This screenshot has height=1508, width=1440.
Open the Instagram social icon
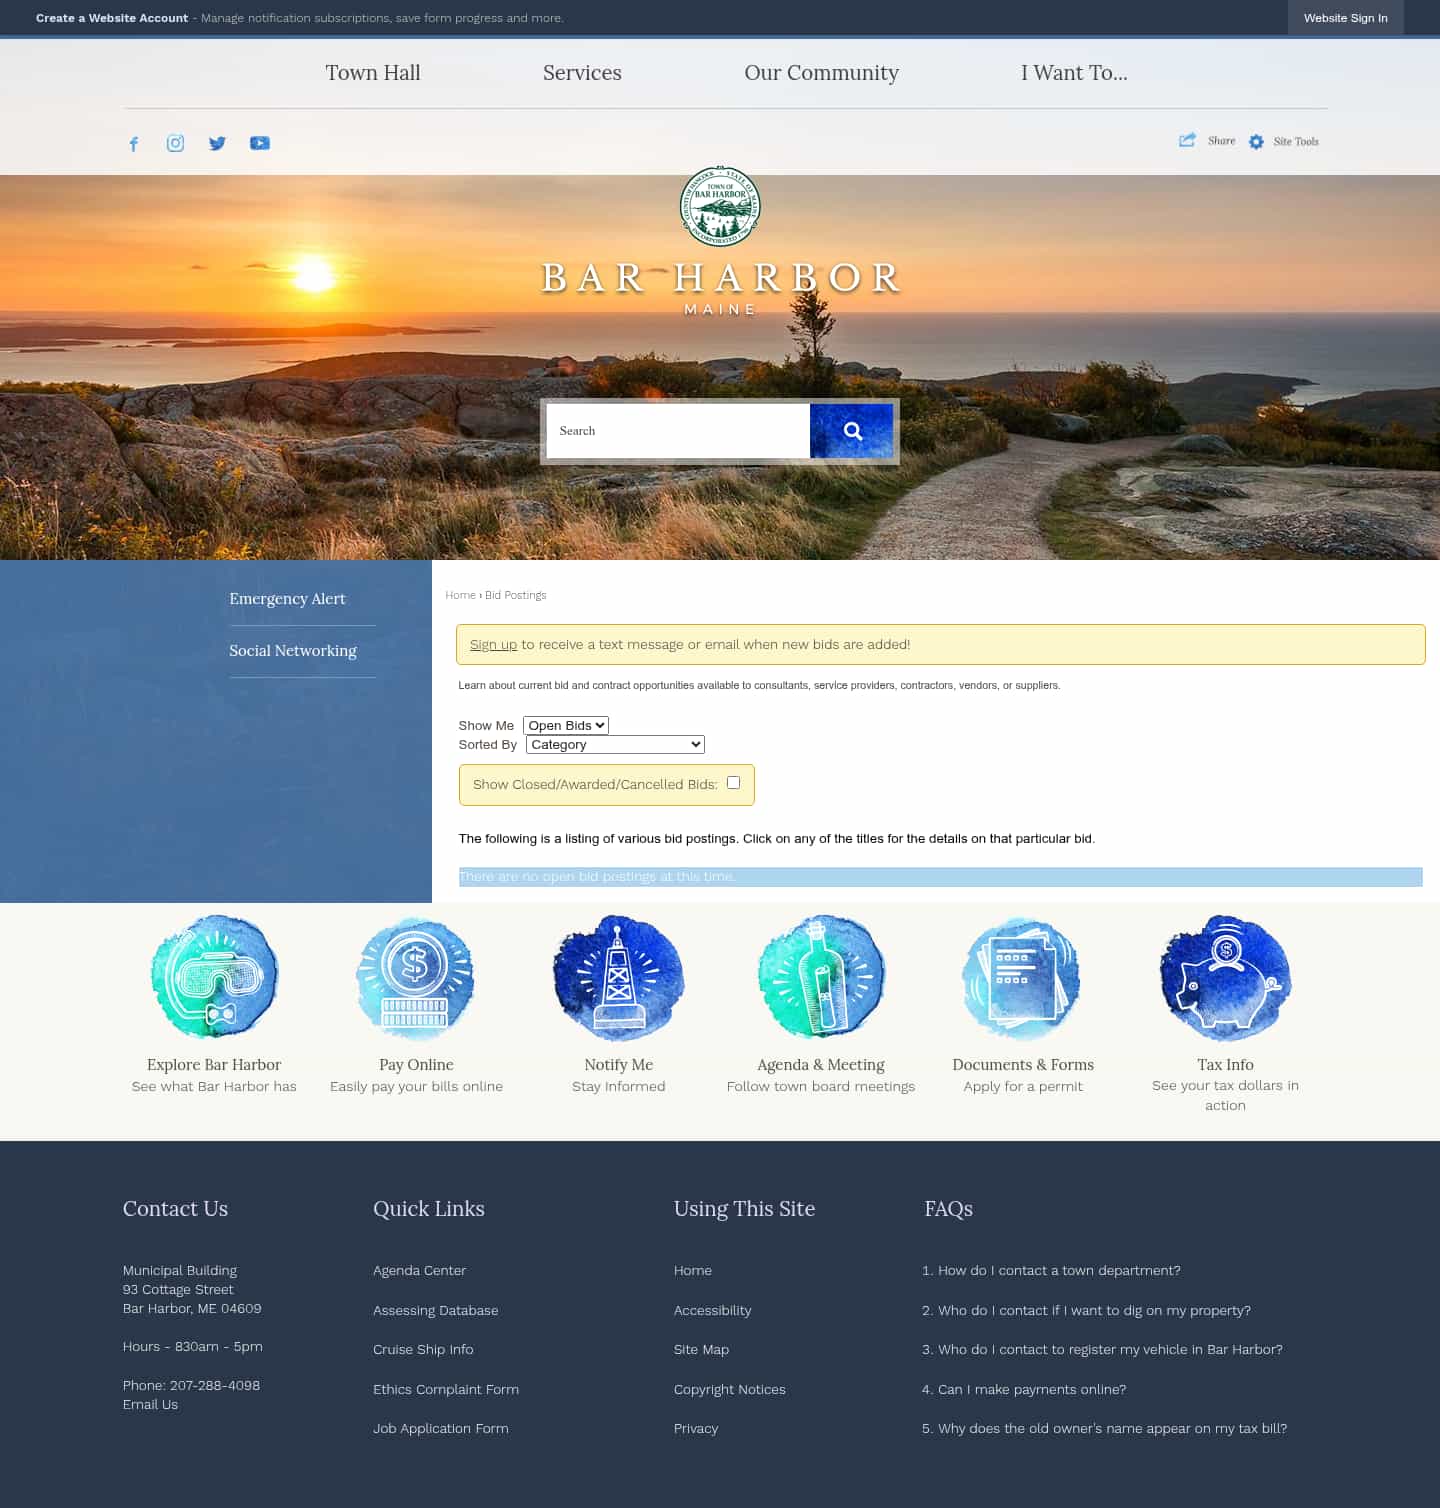click(175, 143)
